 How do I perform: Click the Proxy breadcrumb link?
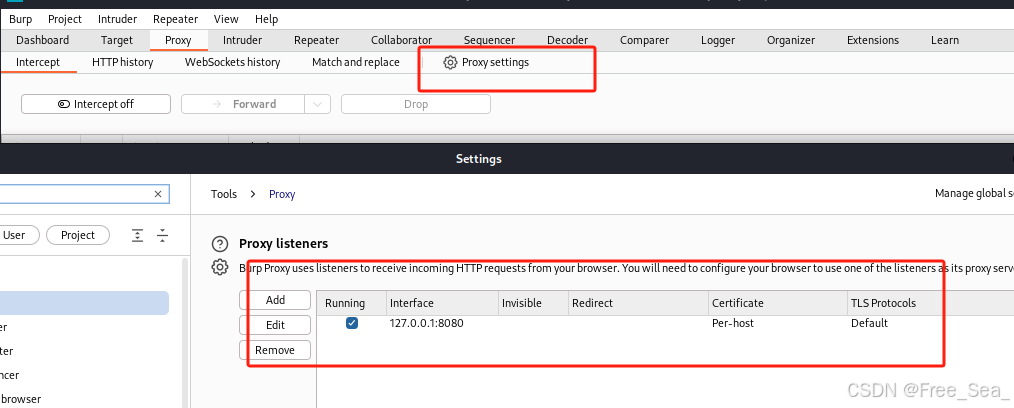pos(282,194)
